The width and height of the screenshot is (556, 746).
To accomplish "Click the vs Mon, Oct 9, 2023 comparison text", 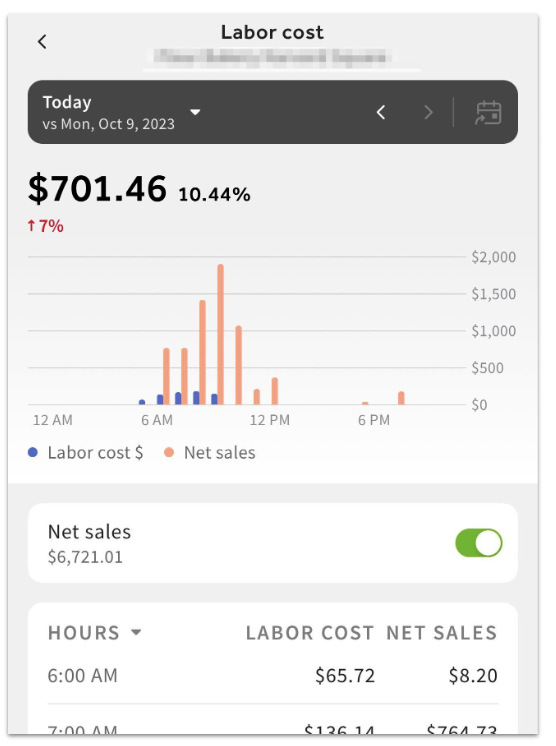I will coord(108,124).
